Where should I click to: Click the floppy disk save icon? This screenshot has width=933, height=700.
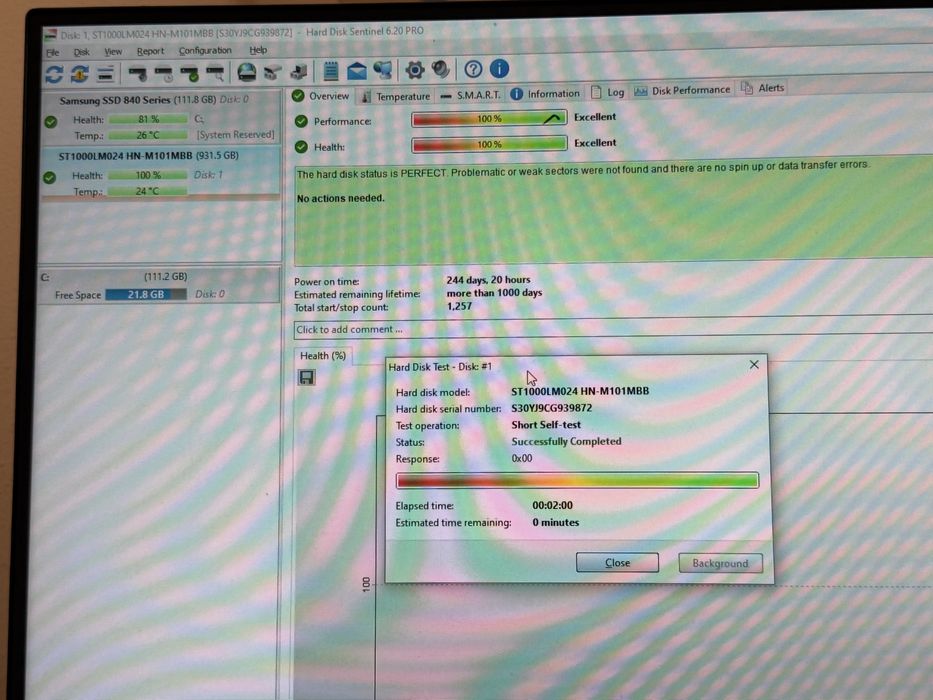click(306, 377)
